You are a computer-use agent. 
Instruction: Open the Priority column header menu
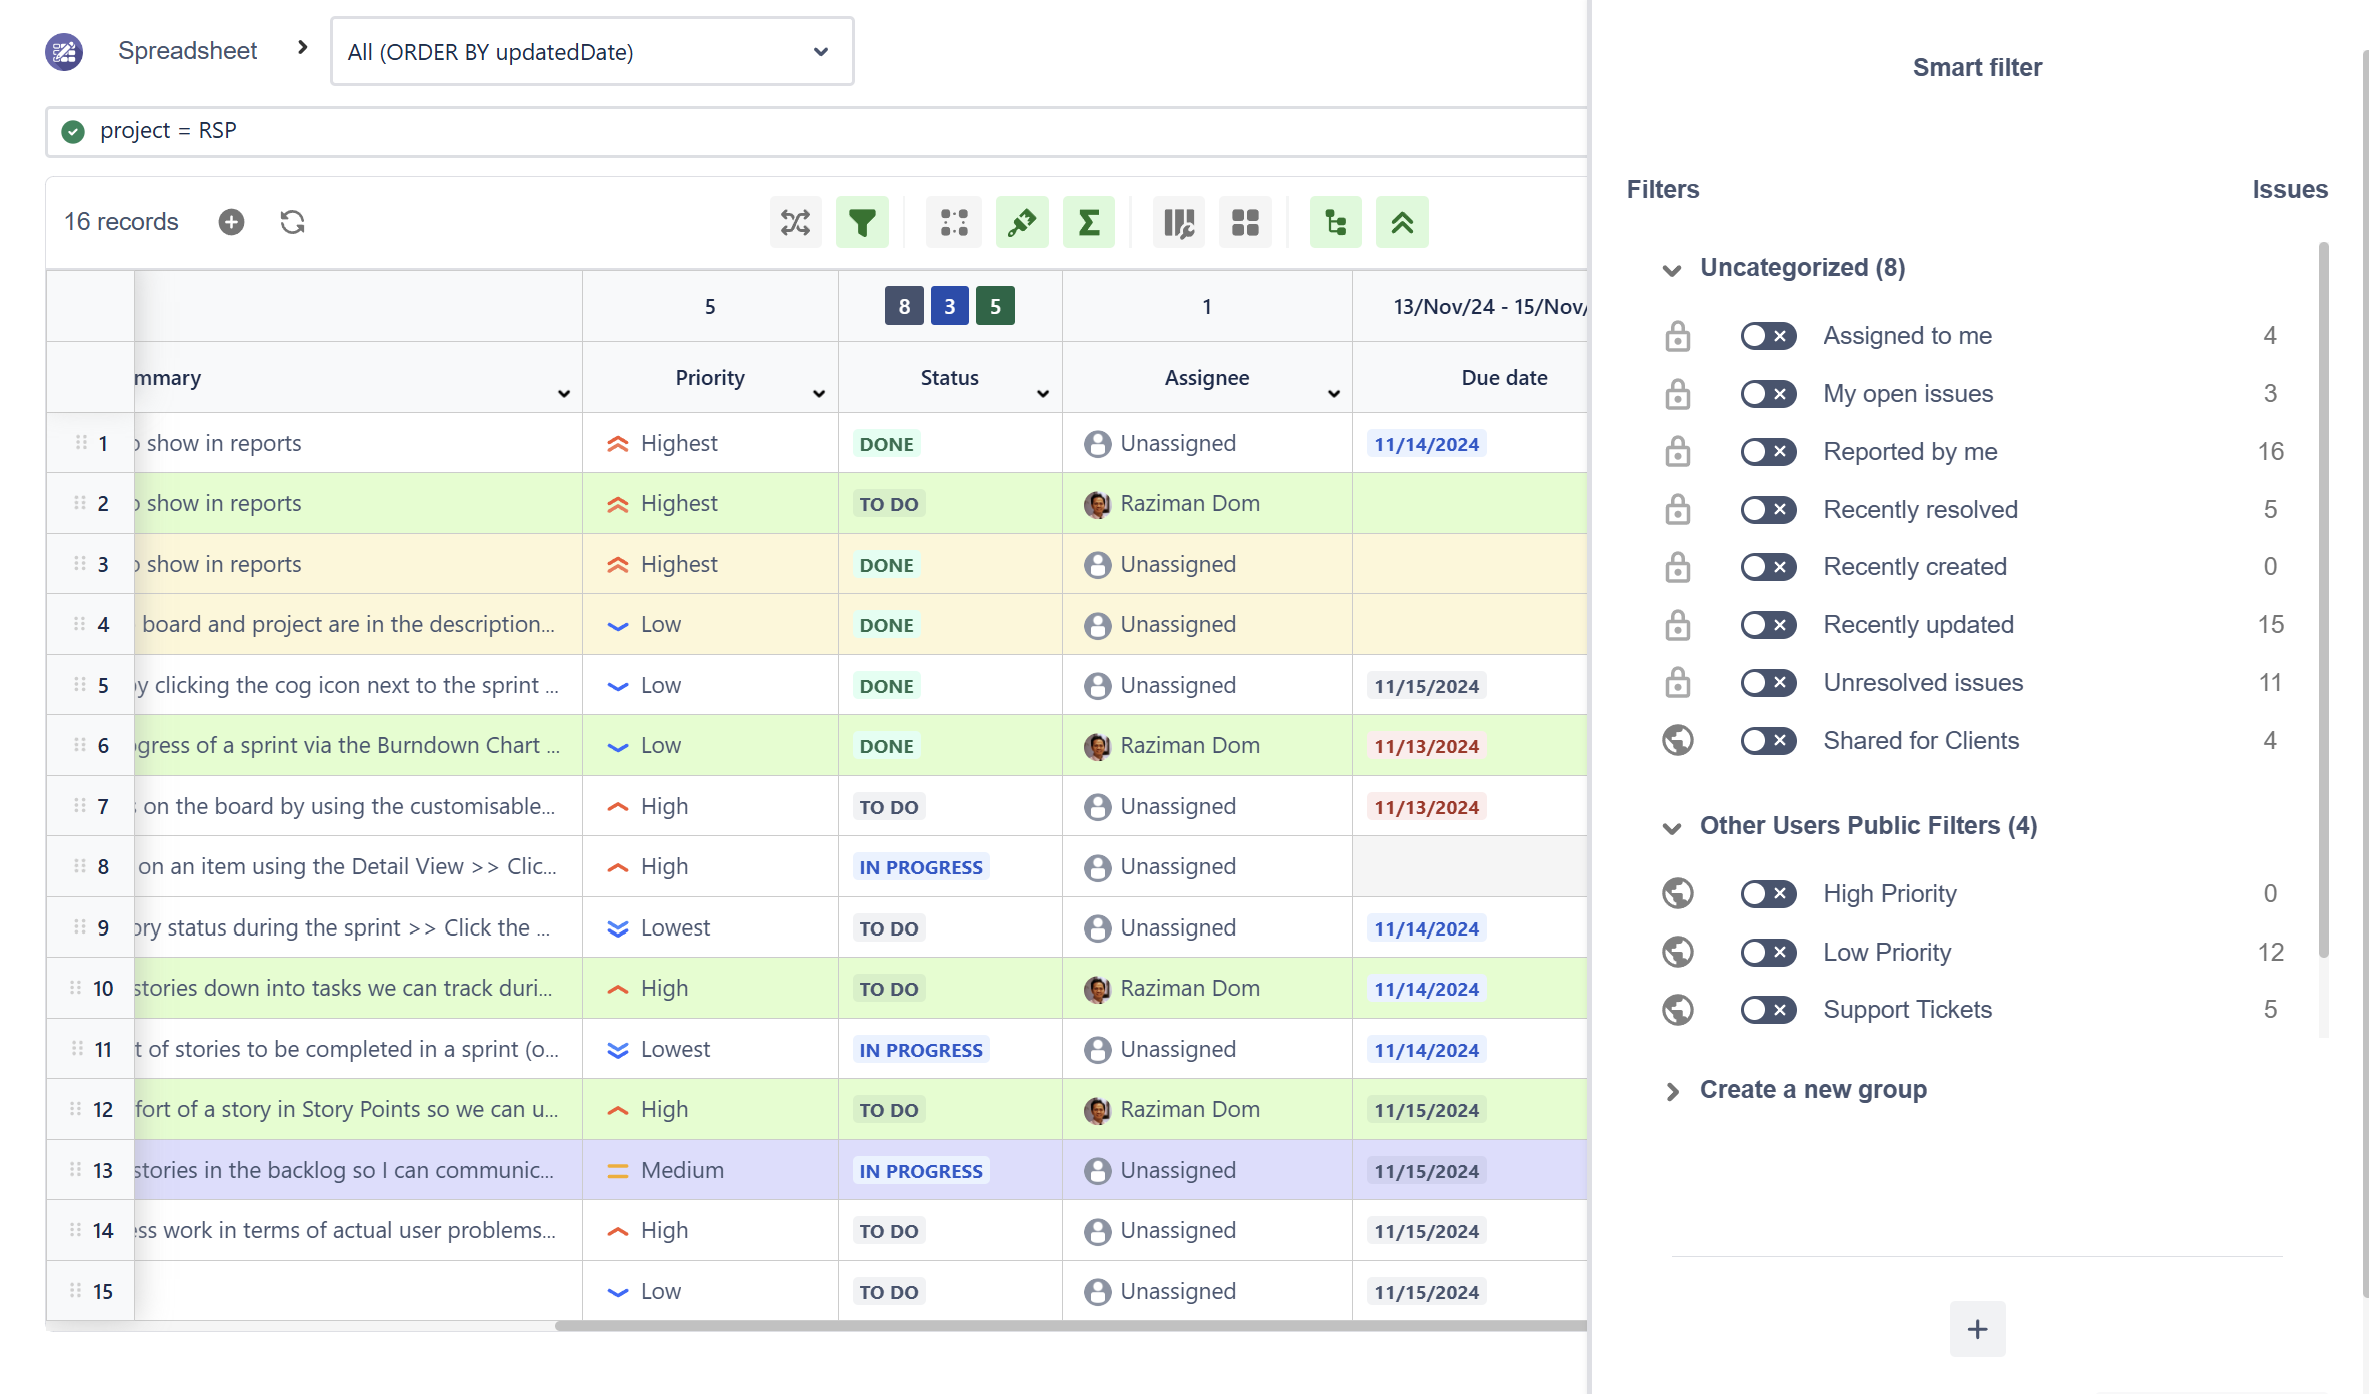pyautogui.click(x=819, y=394)
